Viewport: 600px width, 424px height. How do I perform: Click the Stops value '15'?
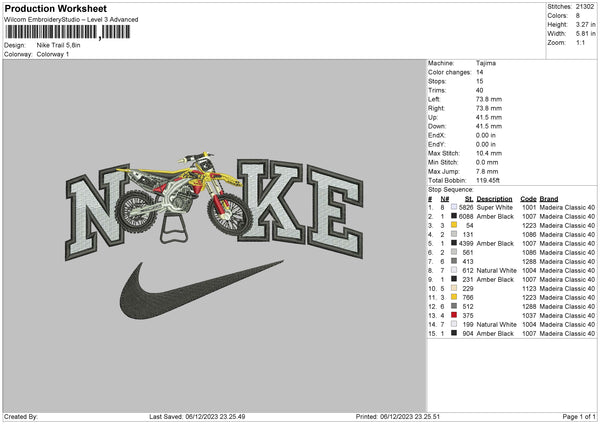tap(479, 81)
